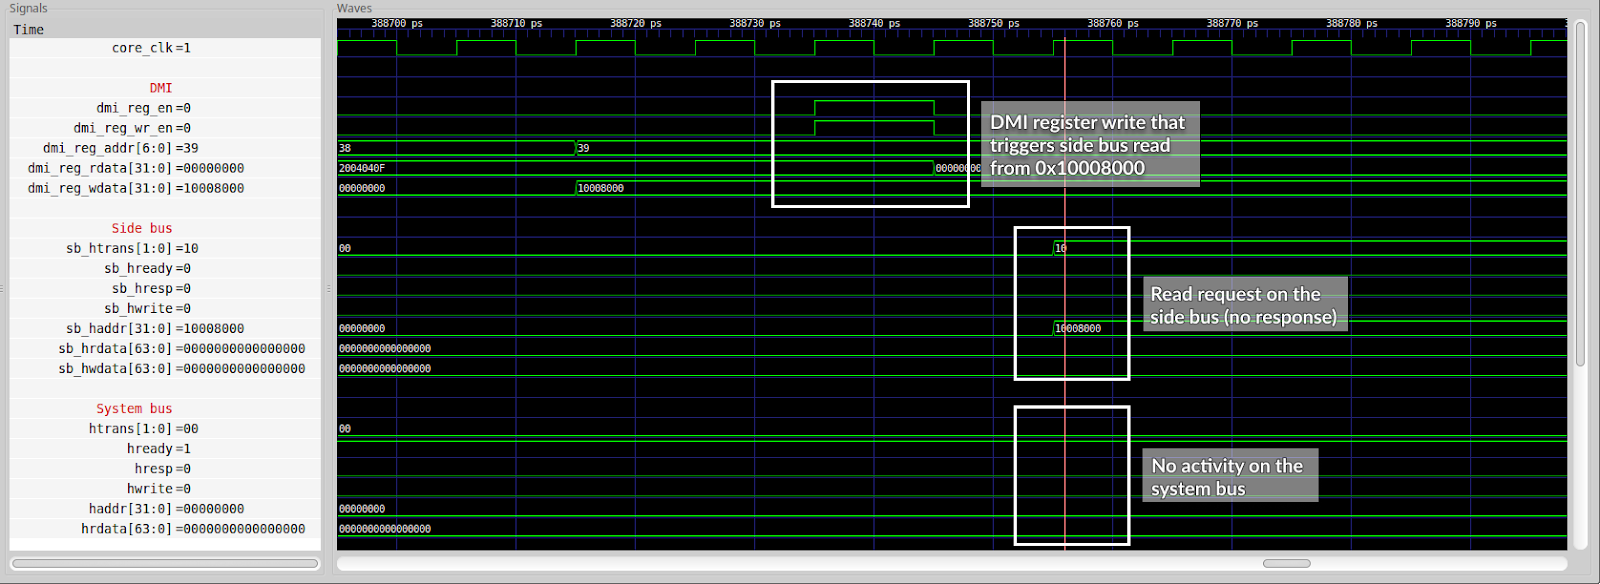The image size is (1600, 584).
Task: Click the 388700 ps timeline marker
Action: pos(397,23)
